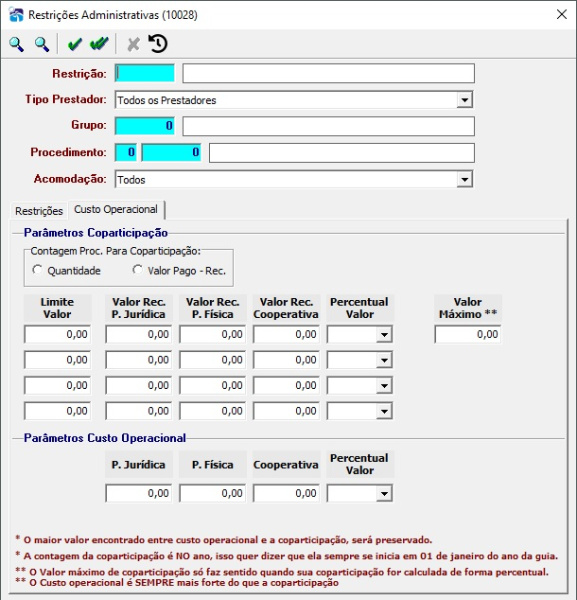Open third row Percentual Valor dropdown in Coparticipação
Viewport: 577px width, 600px height.
tap(384, 386)
